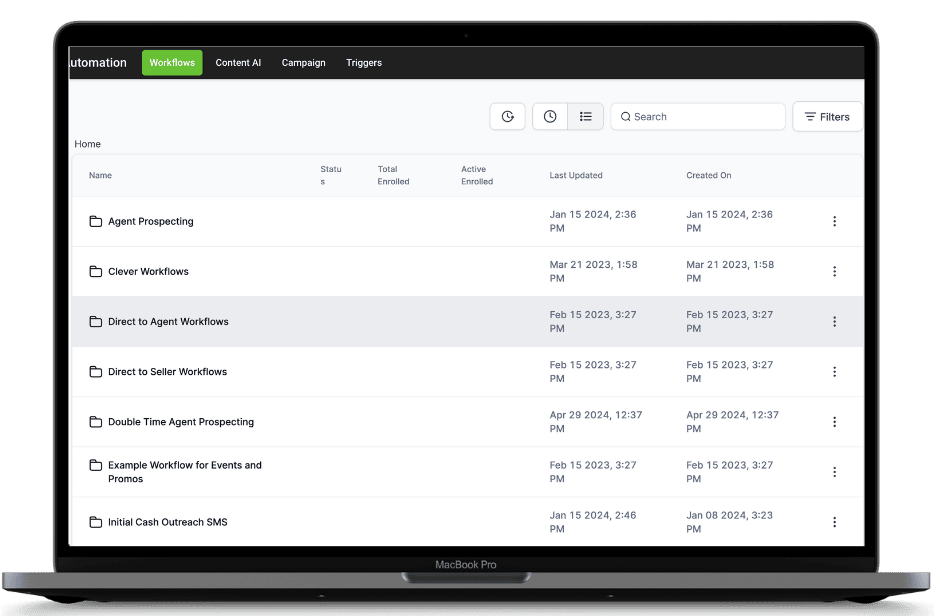Click the folder icon beside Agent Prospecting
The width and height of the screenshot is (934, 616).
[x=96, y=222]
